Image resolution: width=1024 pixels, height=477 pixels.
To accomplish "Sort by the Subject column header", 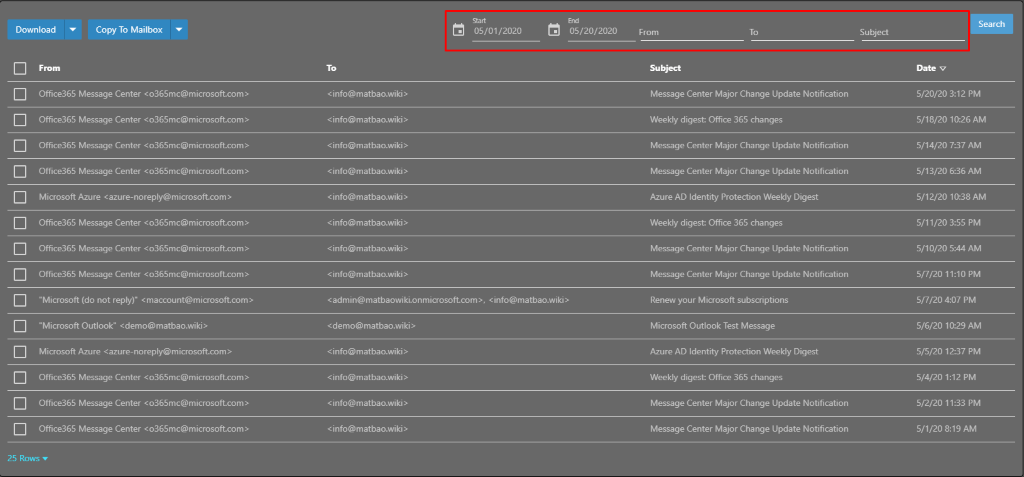I will tap(665, 68).
